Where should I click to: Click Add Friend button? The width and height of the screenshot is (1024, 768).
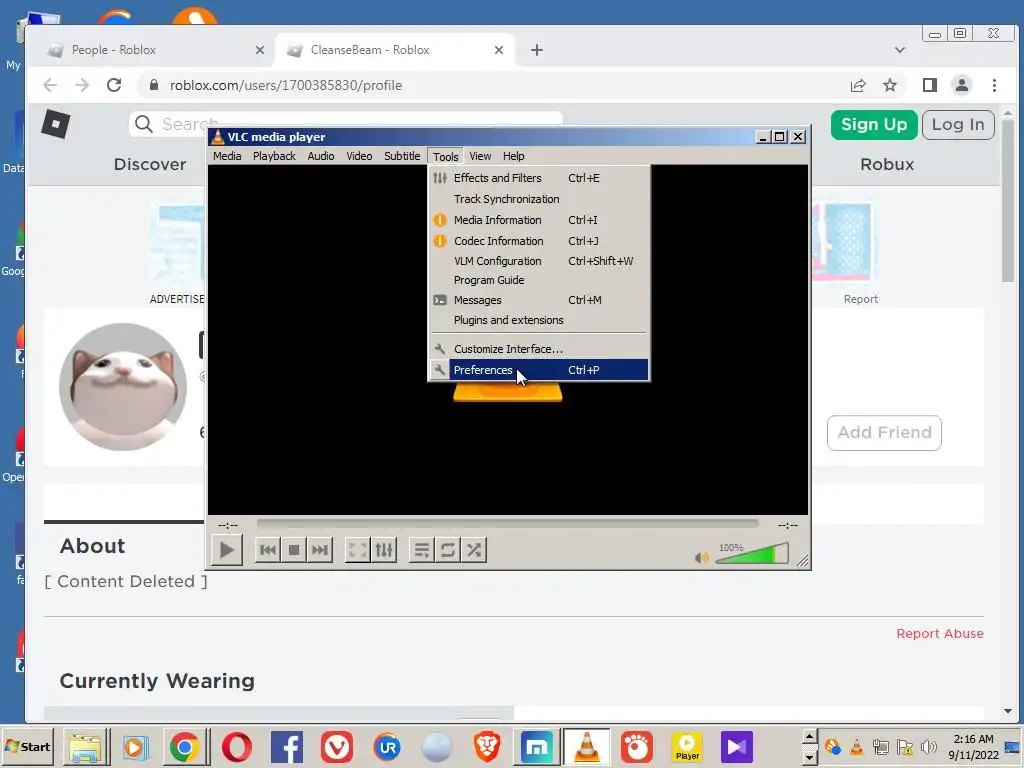pyautogui.click(x=884, y=433)
